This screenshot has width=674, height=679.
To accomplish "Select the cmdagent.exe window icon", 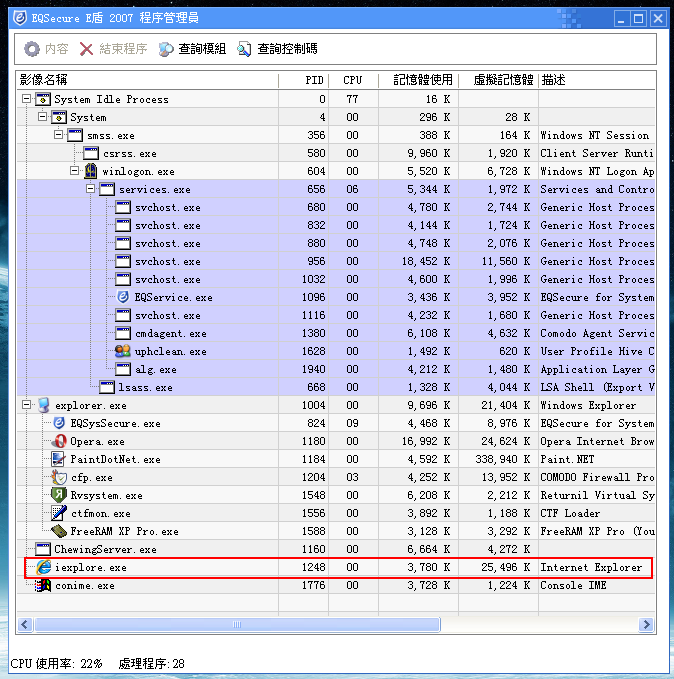I will (123, 333).
